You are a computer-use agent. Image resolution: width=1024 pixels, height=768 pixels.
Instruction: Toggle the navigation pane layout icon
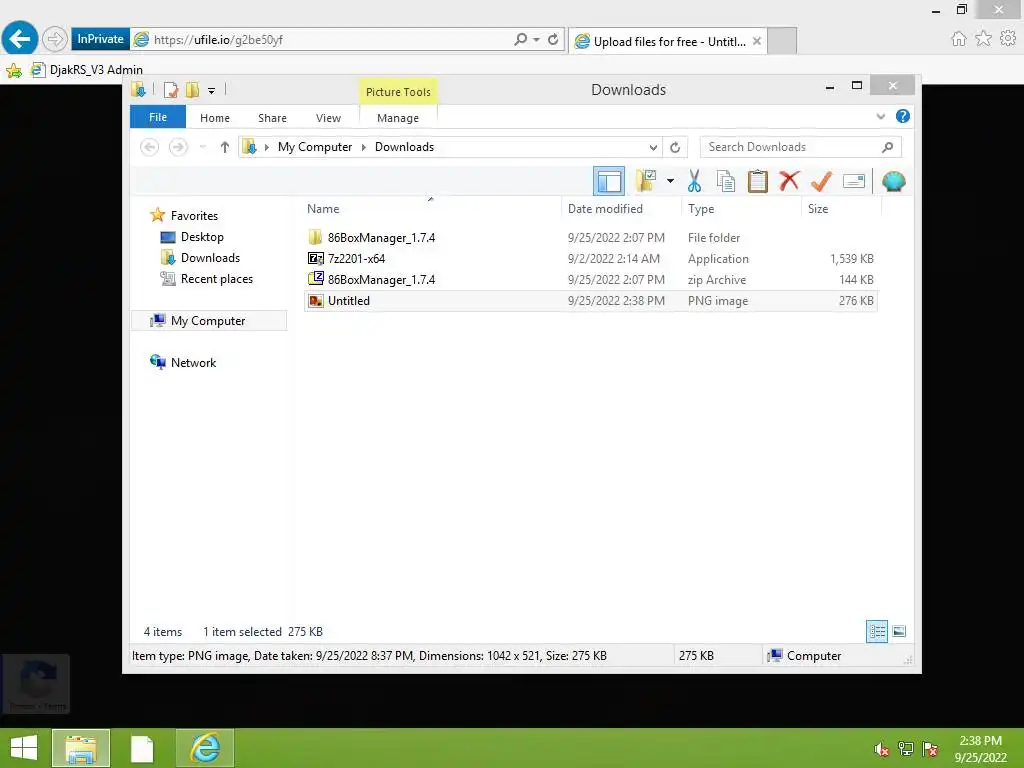click(609, 182)
